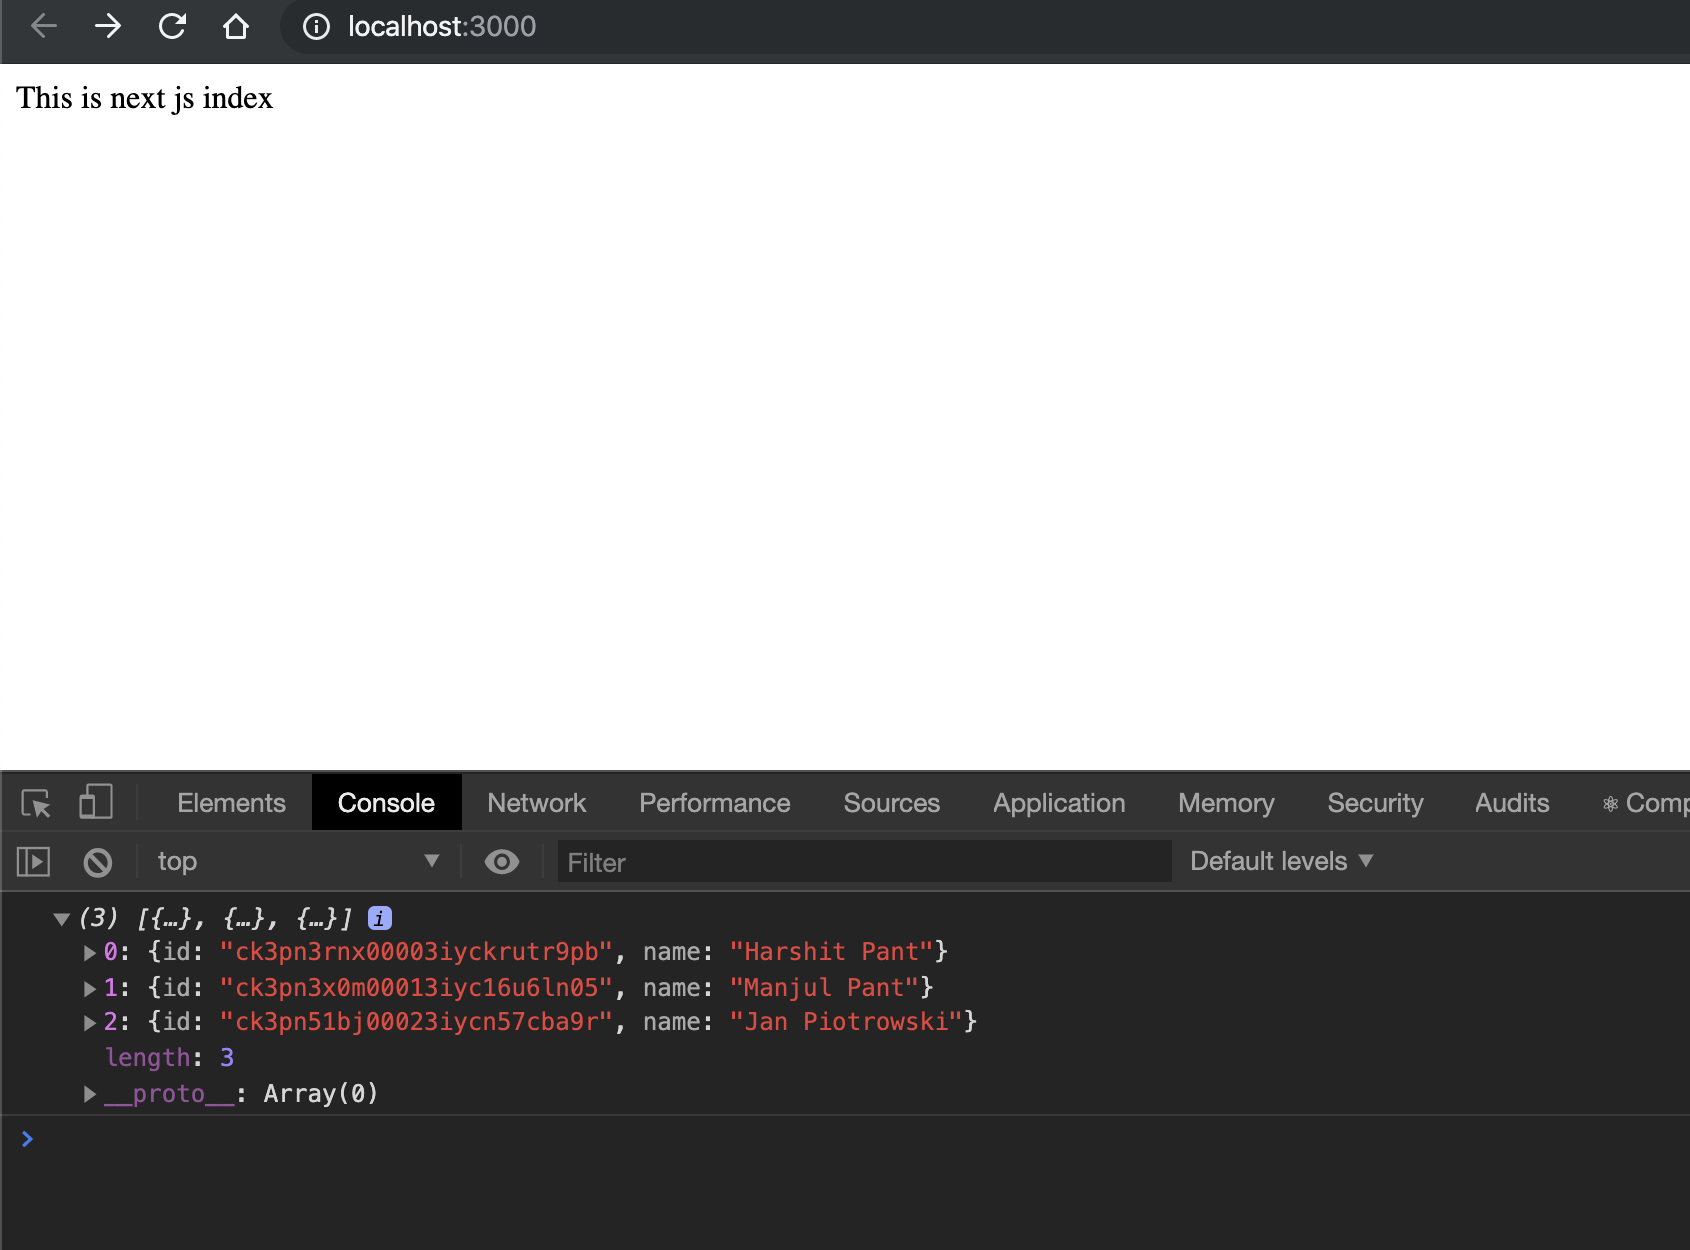
Task: Switch to the Network tab
Action: coord(536,802)
